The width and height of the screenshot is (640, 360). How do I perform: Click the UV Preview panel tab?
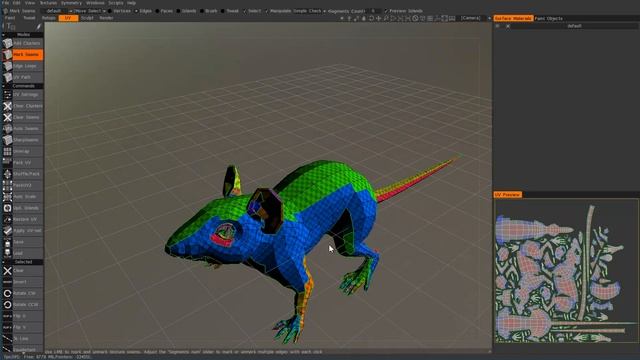tap(508, 195)
